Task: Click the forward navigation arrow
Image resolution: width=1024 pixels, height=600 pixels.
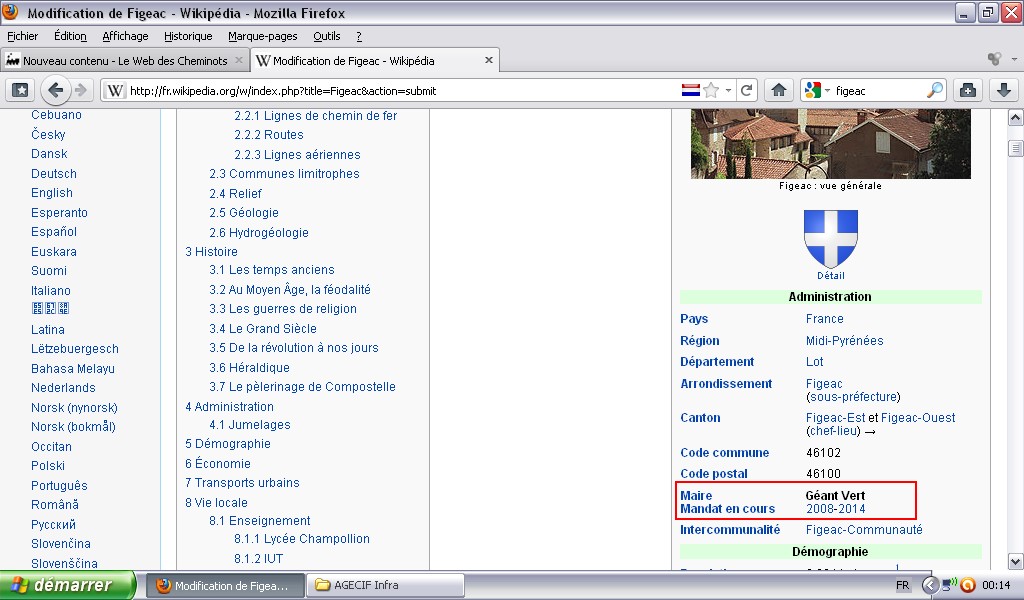Action: point(80,90)
